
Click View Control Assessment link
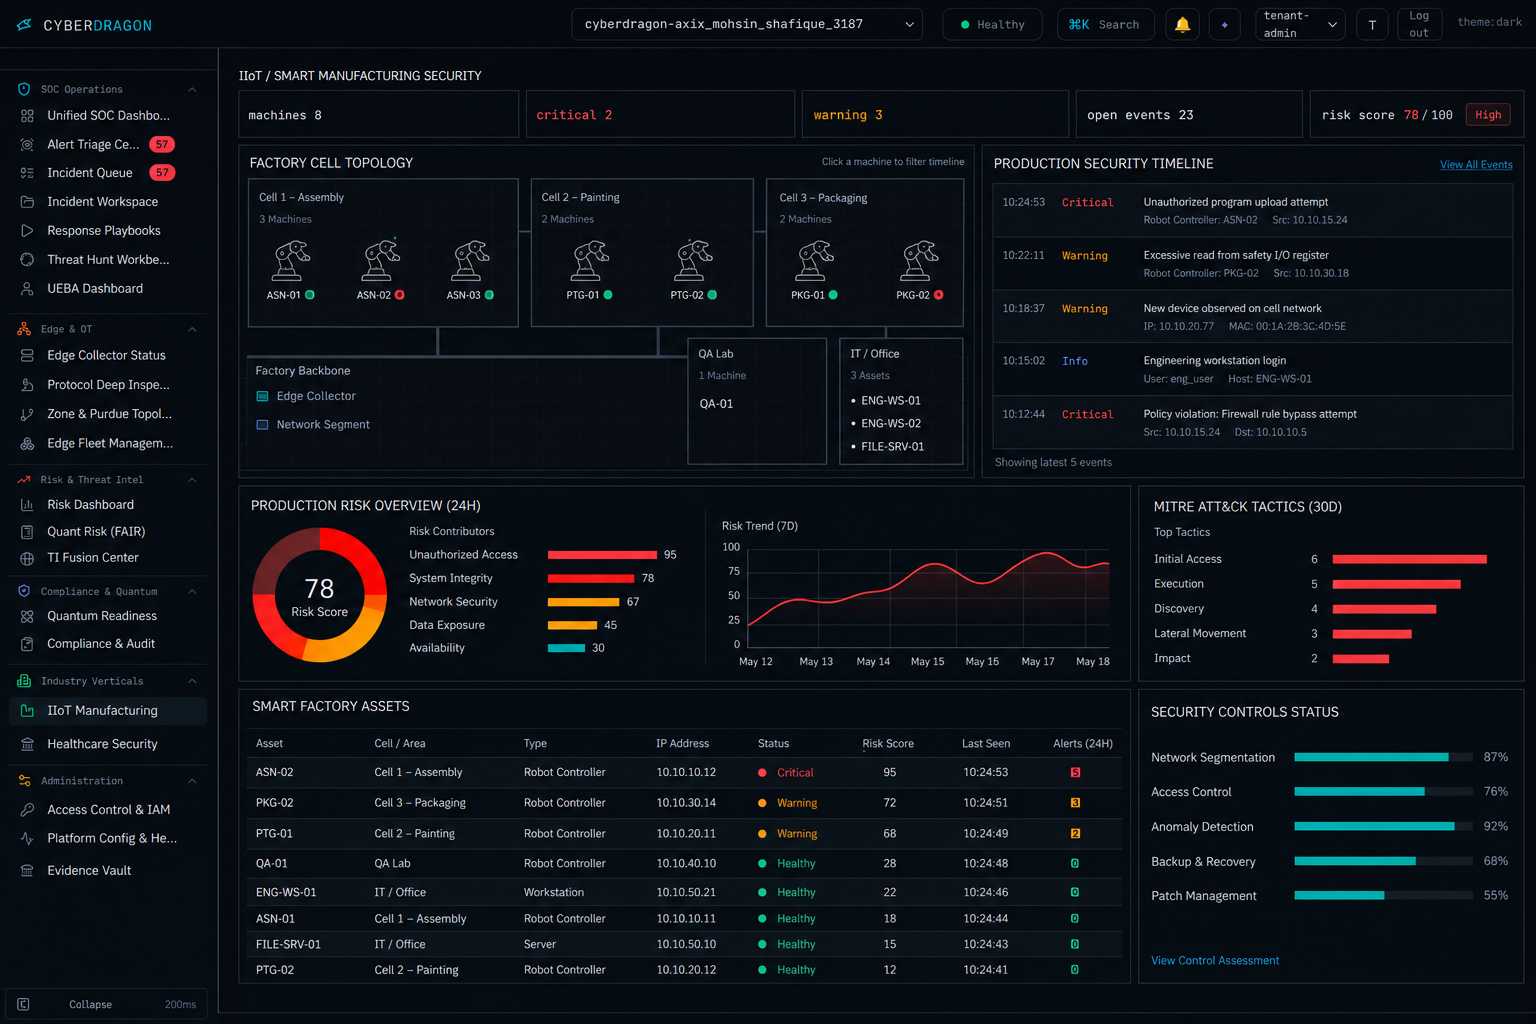(1215, 961)
